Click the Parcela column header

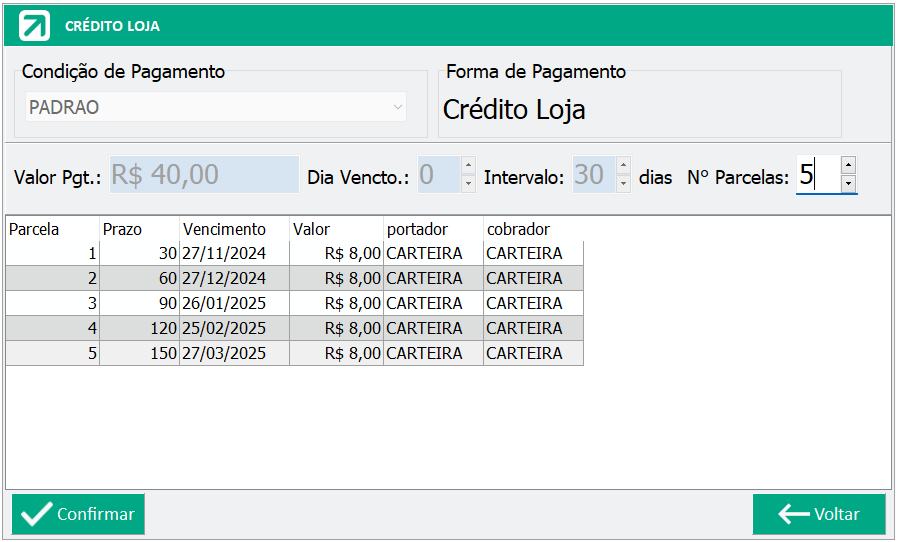point(53,229)
